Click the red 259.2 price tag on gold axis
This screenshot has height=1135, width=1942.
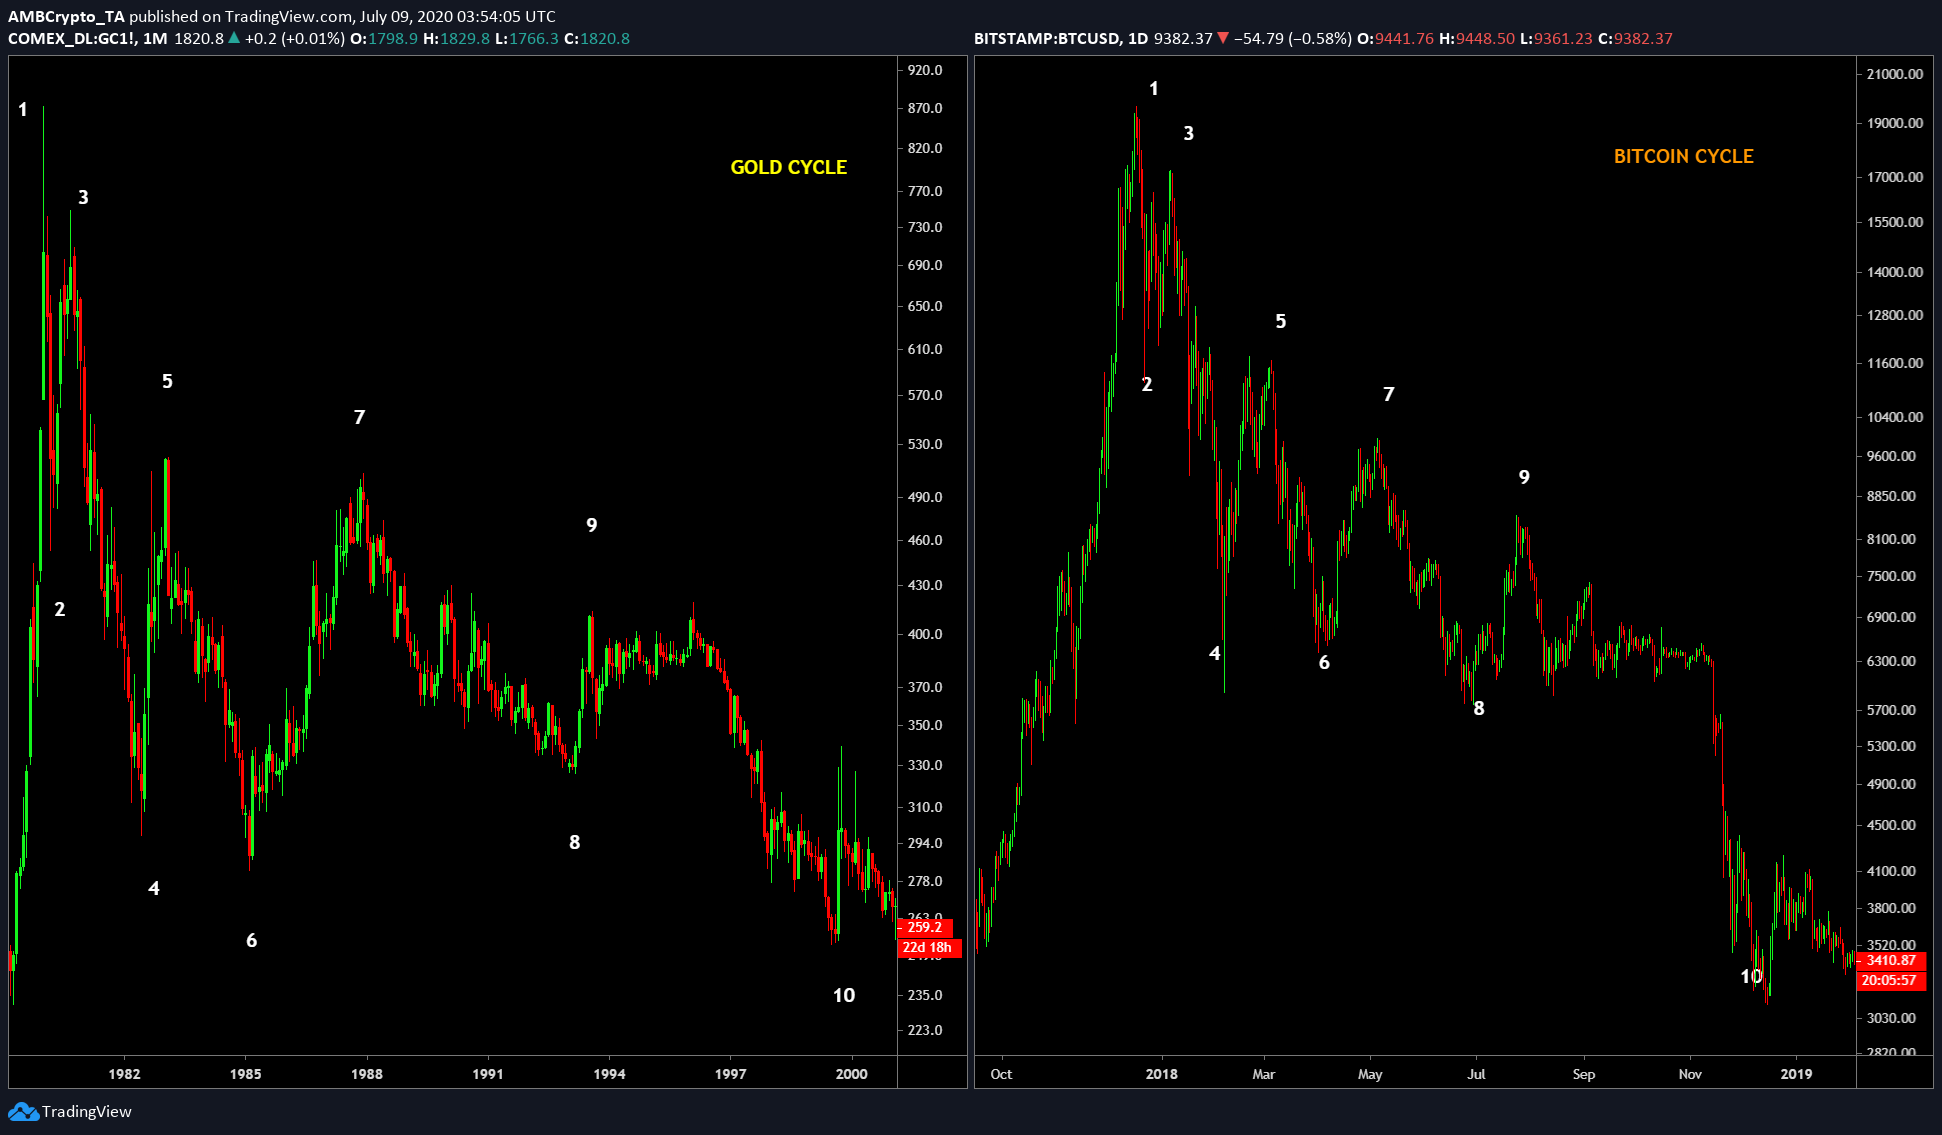tap(926, 927)
